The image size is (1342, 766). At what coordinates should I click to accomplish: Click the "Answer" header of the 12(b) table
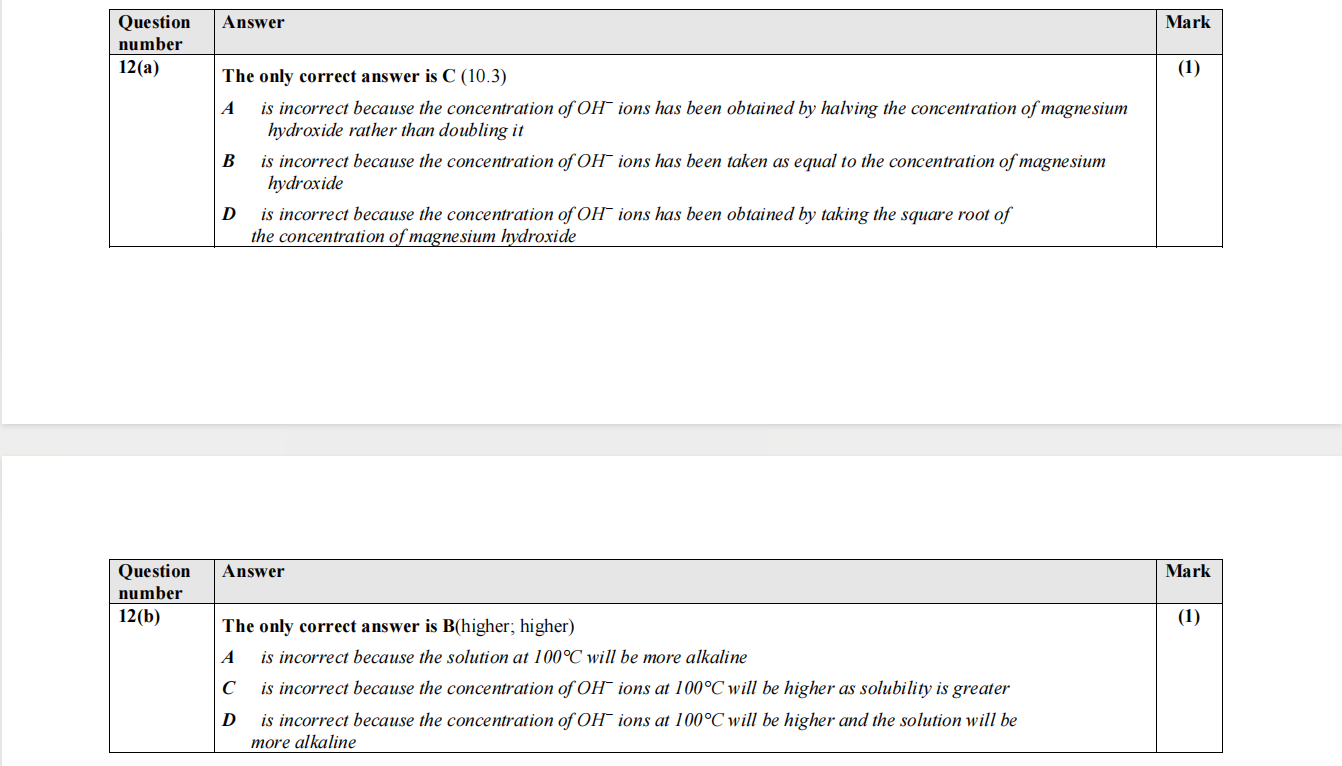(x=253, y=572)
